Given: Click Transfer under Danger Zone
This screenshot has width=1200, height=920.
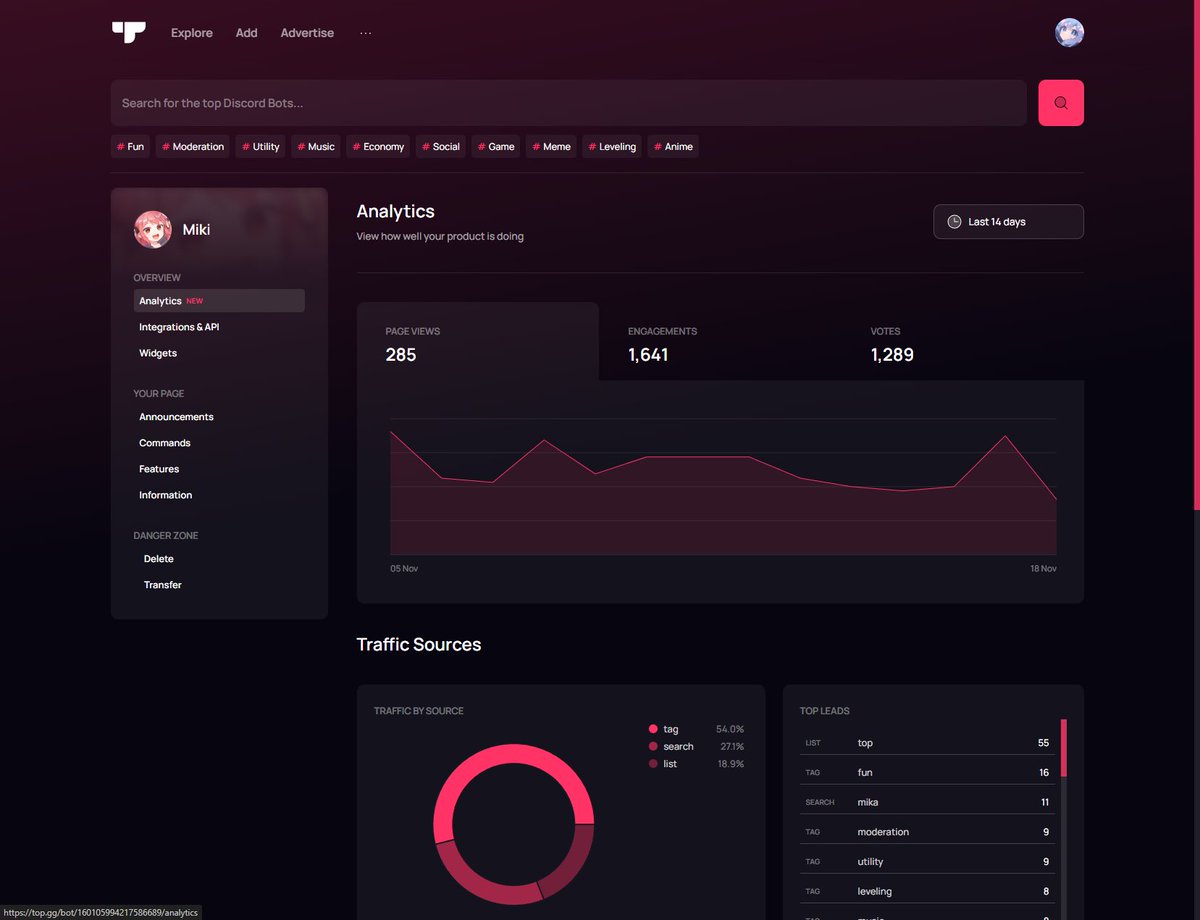Looking at the screenshot, I should pos(163,585).
